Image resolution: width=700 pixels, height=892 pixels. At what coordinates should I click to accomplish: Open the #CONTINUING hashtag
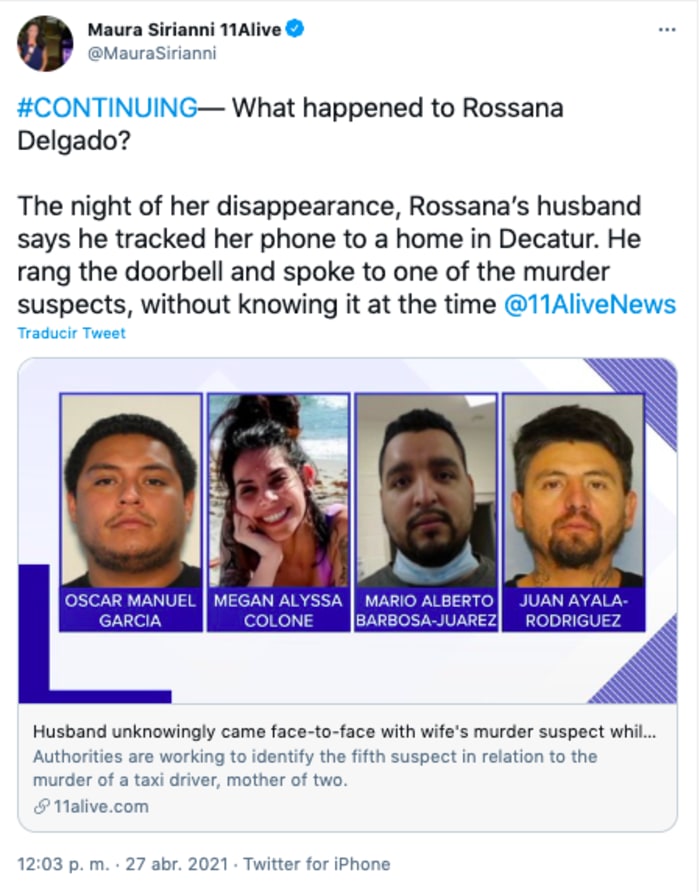[108, 108]
